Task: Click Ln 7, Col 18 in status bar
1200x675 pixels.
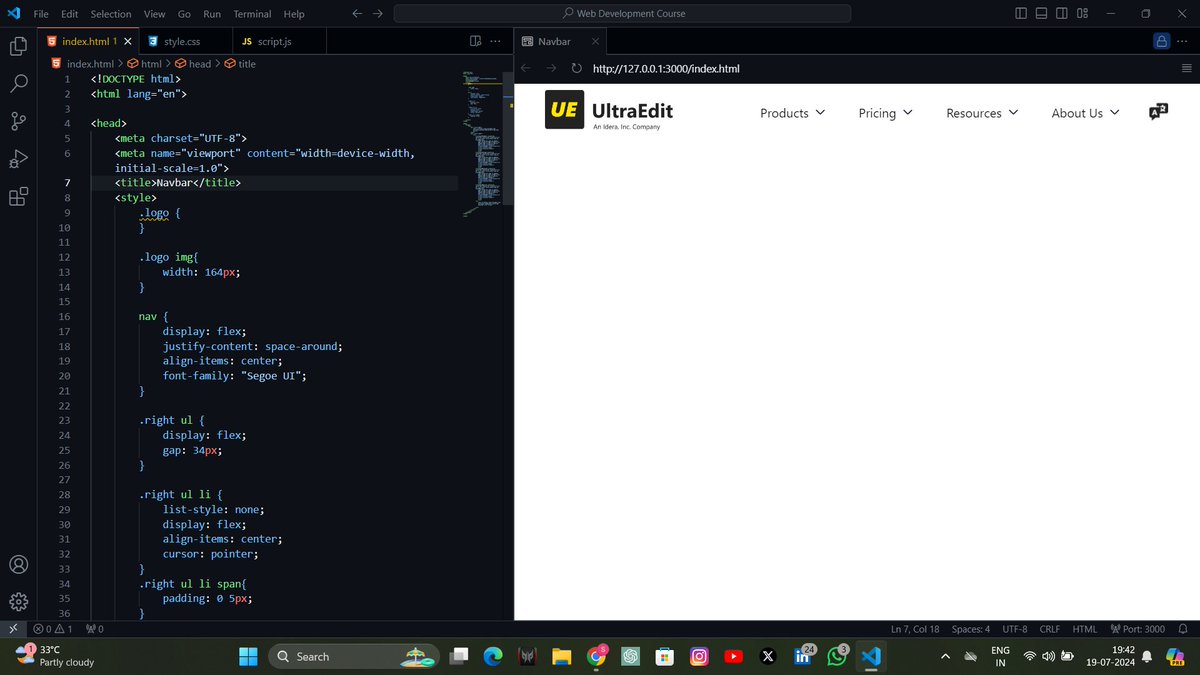Action: click(915, 629)
